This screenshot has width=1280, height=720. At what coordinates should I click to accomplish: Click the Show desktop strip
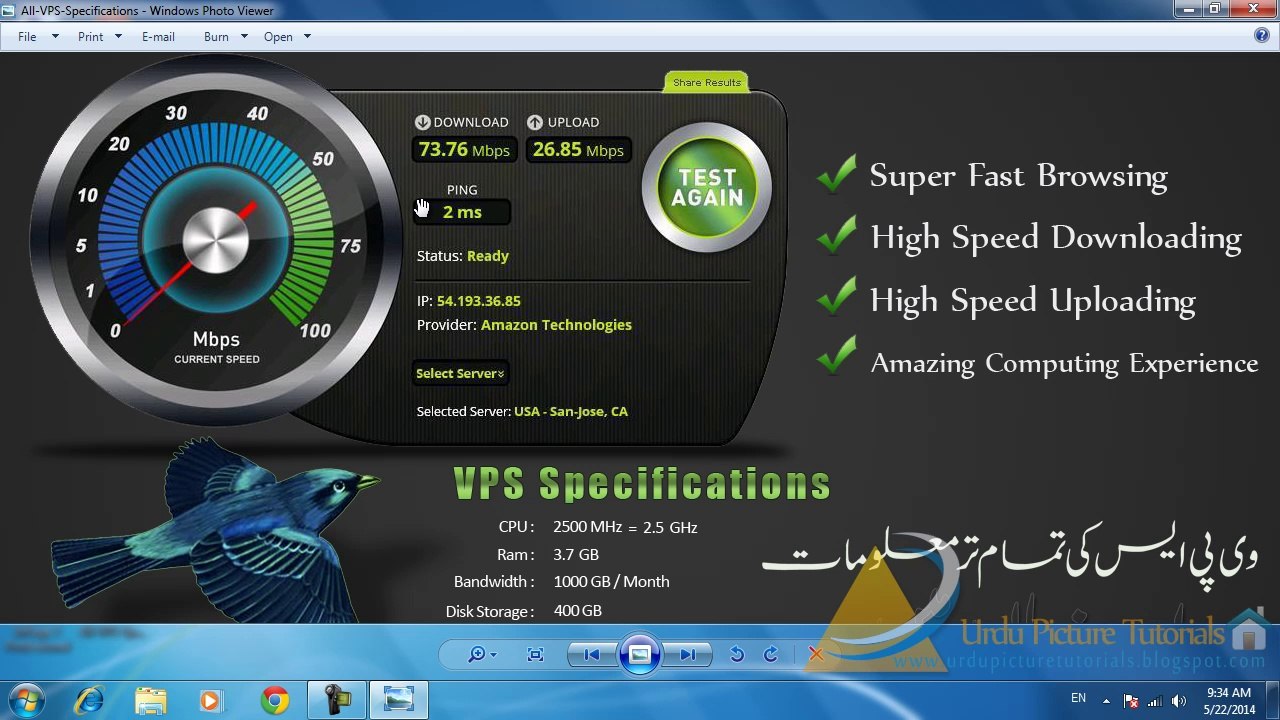(1272, 700)
